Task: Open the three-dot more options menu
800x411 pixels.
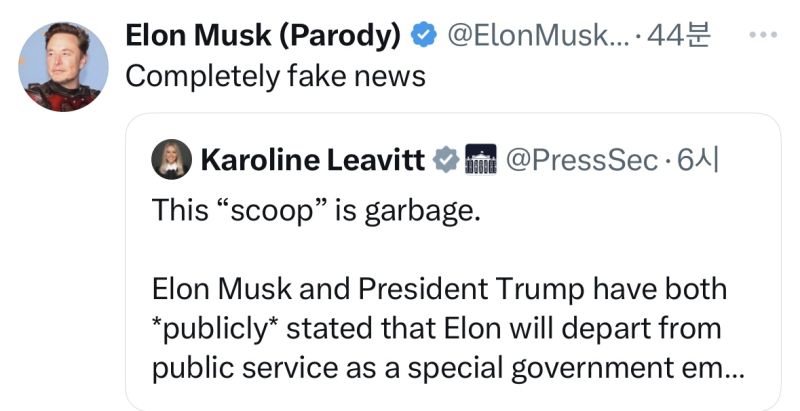Action: 763,35
